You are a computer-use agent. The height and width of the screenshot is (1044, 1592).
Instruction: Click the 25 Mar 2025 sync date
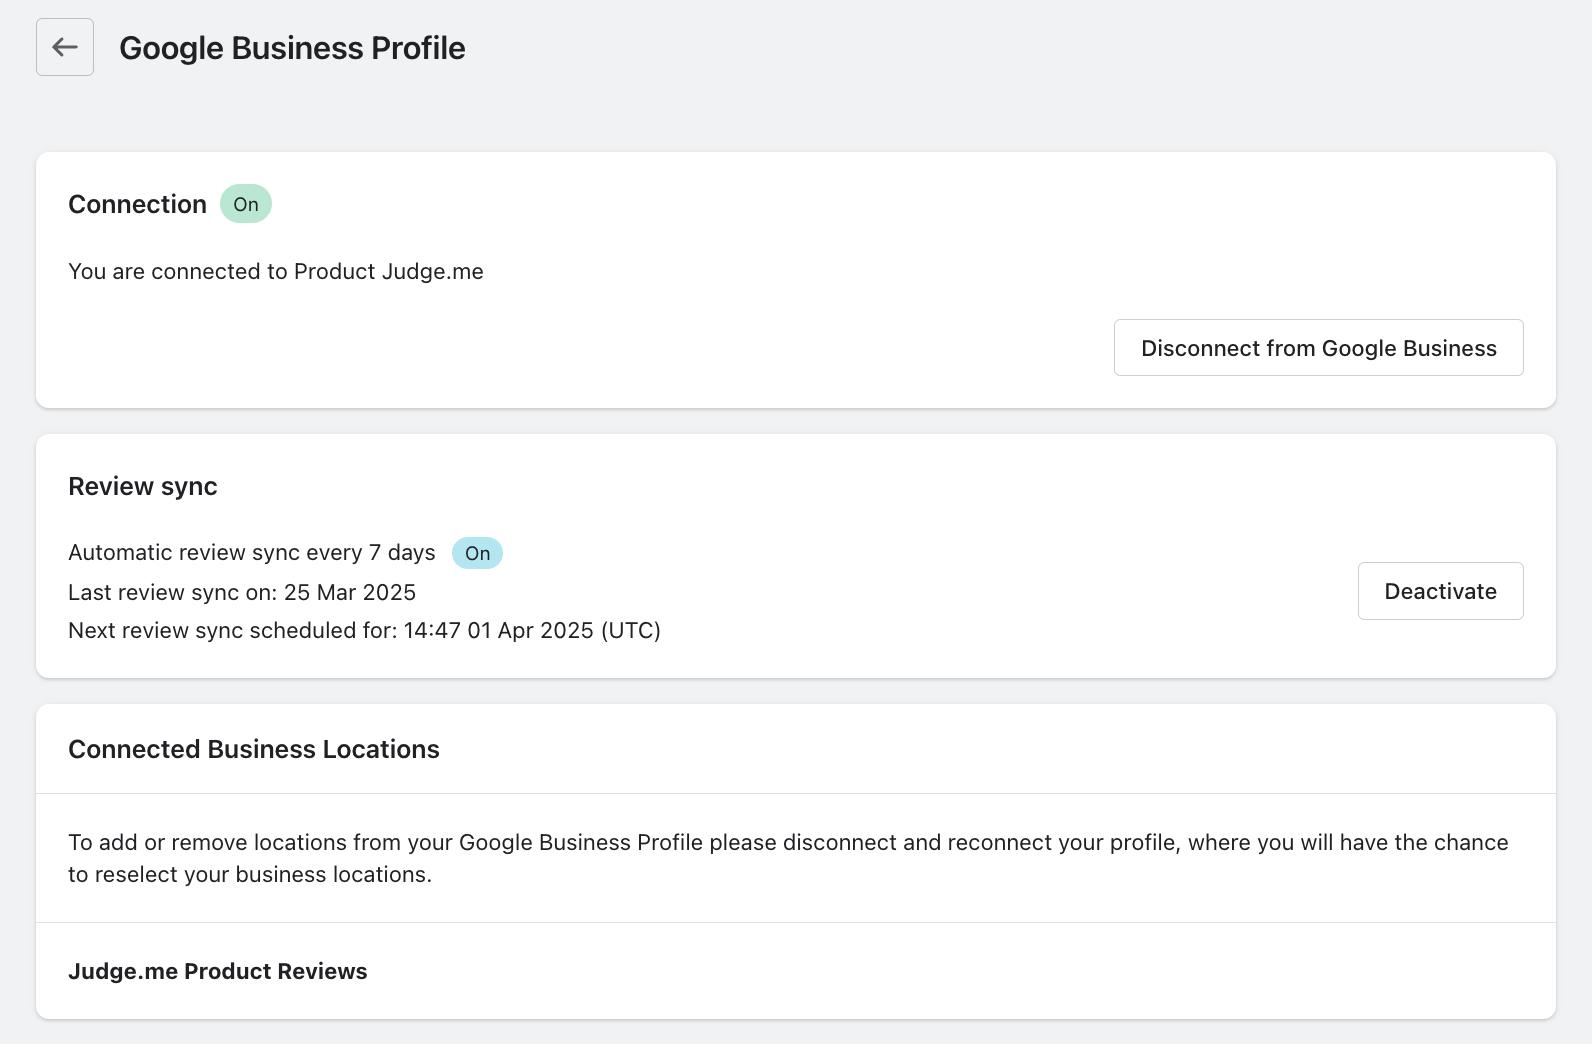click(350, 592)
